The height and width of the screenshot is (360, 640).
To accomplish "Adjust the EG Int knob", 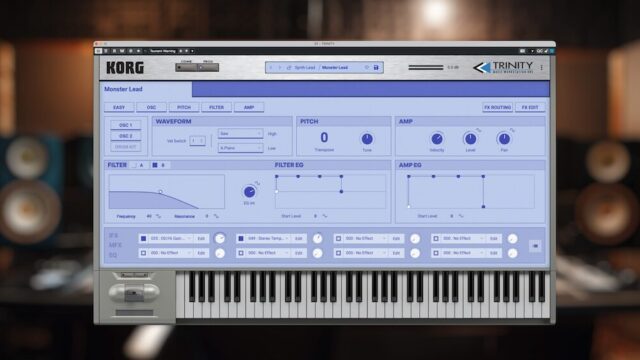I will tap(249, 192).
